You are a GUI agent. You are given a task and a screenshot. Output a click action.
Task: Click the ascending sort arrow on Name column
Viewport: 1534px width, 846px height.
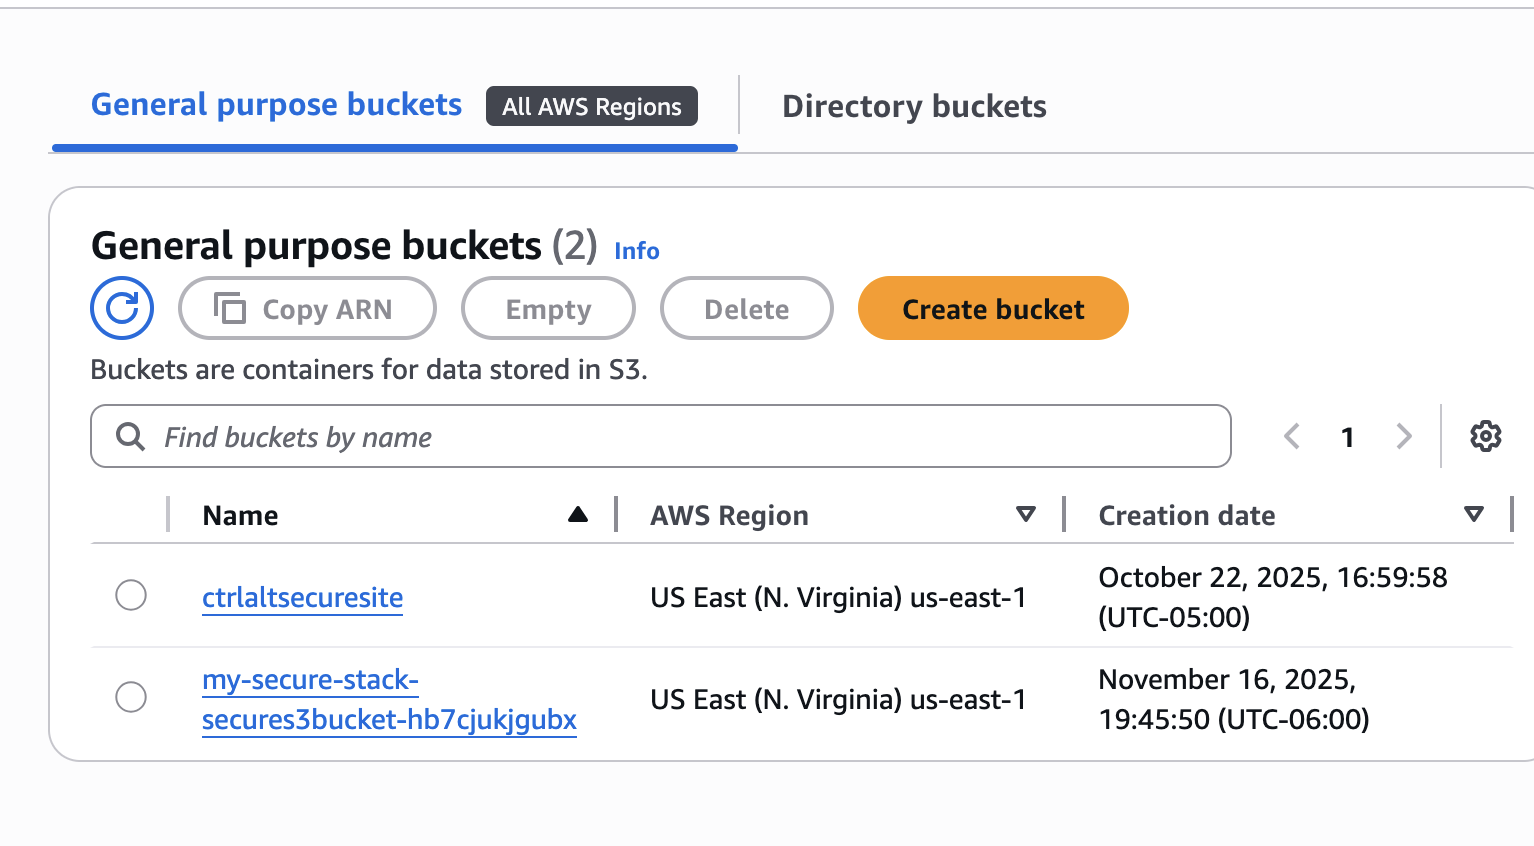(578, 514)
